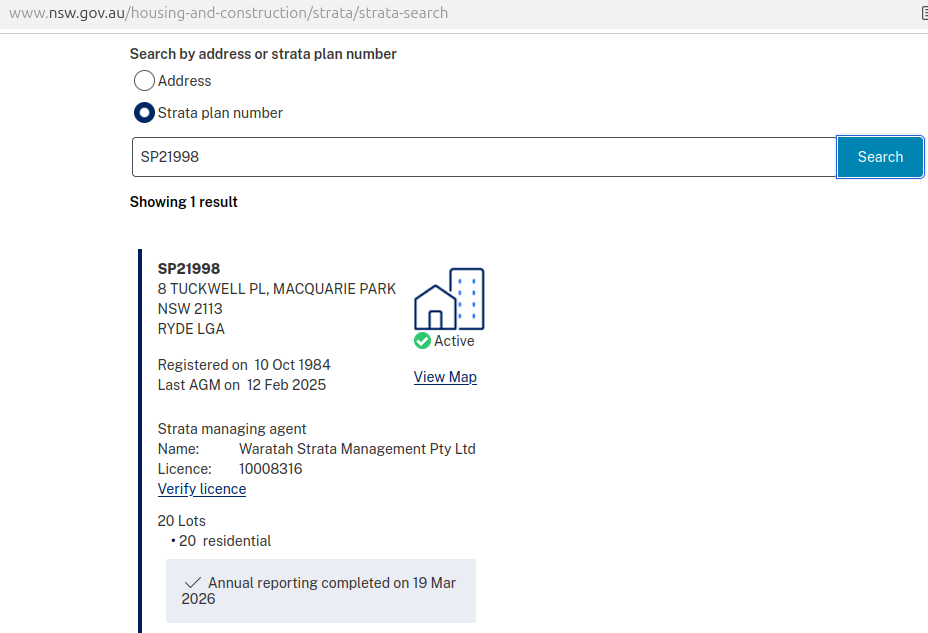The width and height of the screenshot is (928, 633).
Task: Click the Last AGM date 12 Feb 2025
Action: [286, 385]
